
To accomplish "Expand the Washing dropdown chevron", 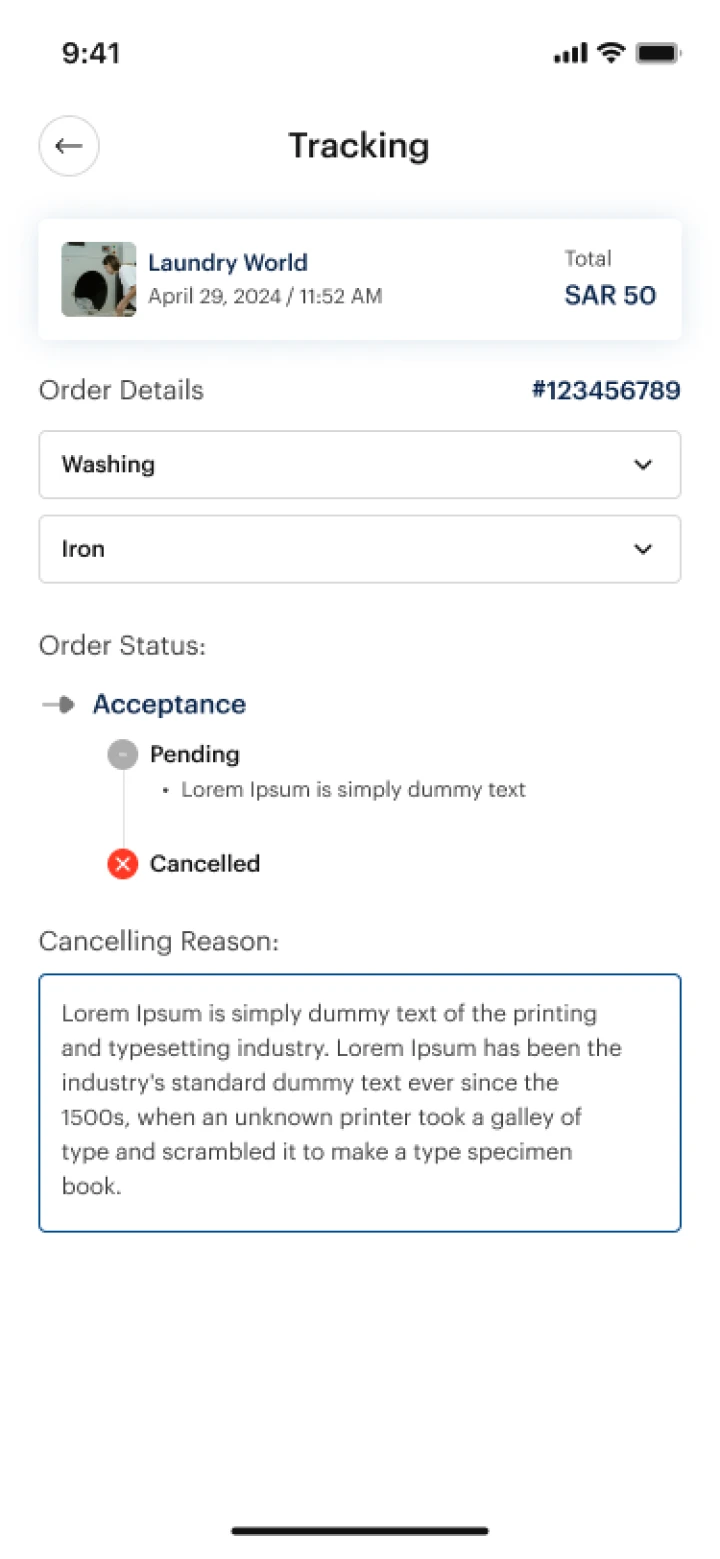I will click(643, 465).
